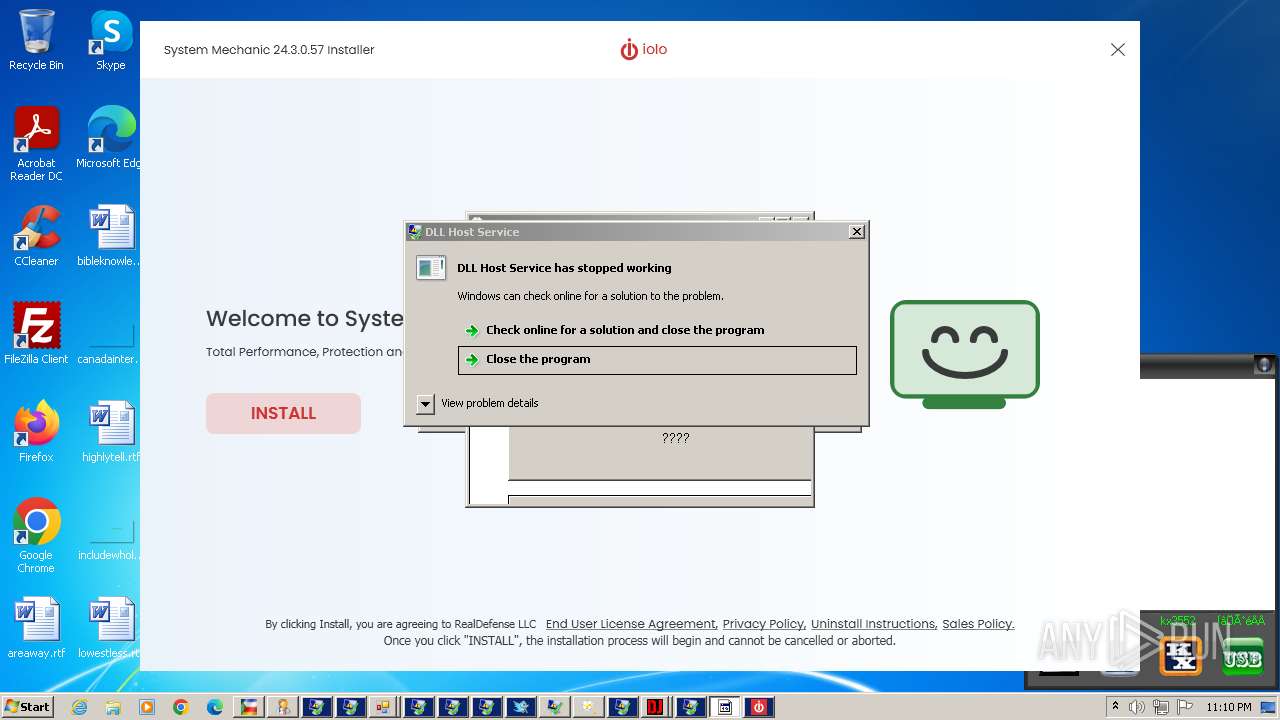
Task: Click the KX gadget icon
Action: pos(1181,656)
